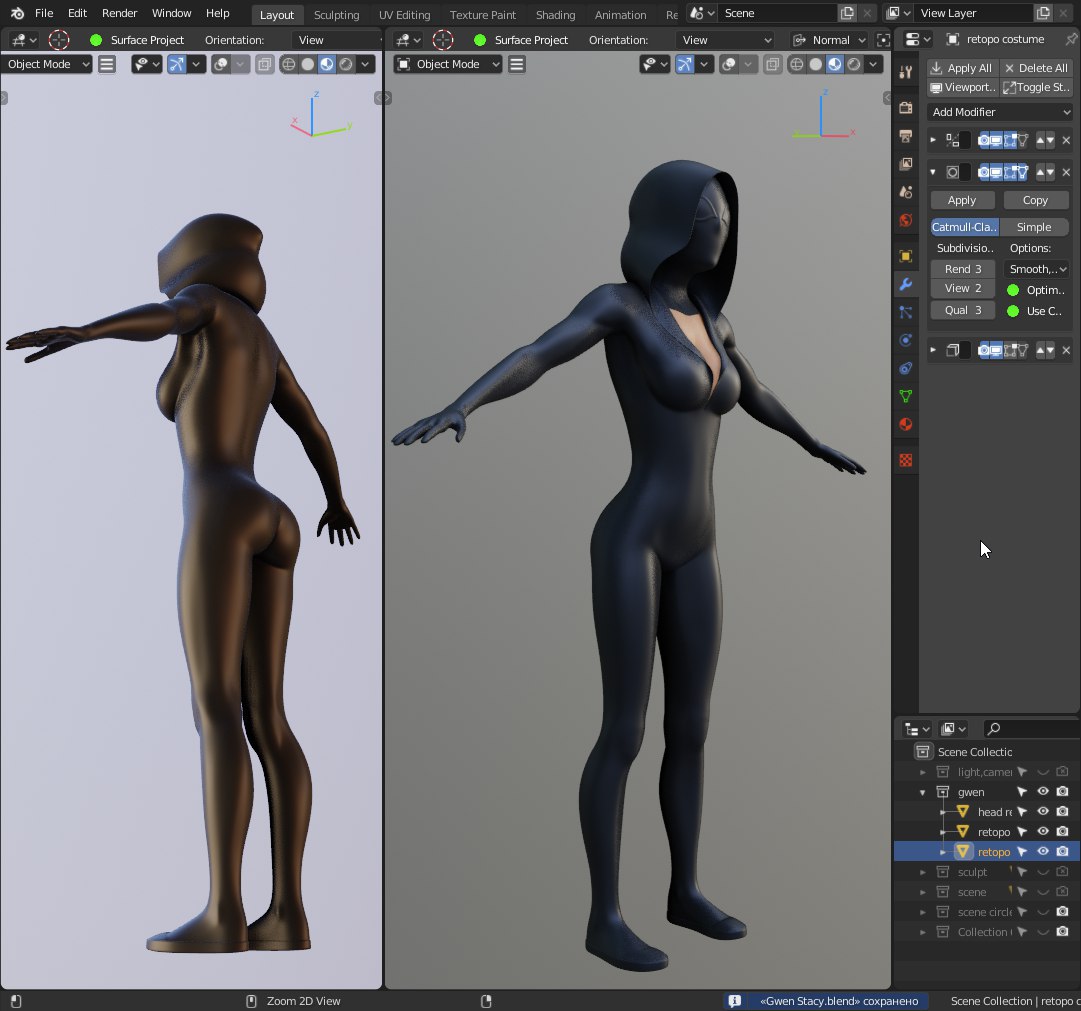Expand the light,camera collection

923,772
